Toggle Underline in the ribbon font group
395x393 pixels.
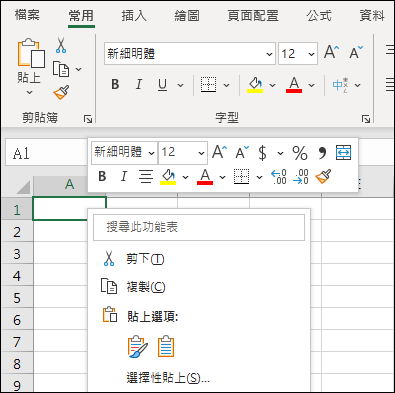(162, 85)
